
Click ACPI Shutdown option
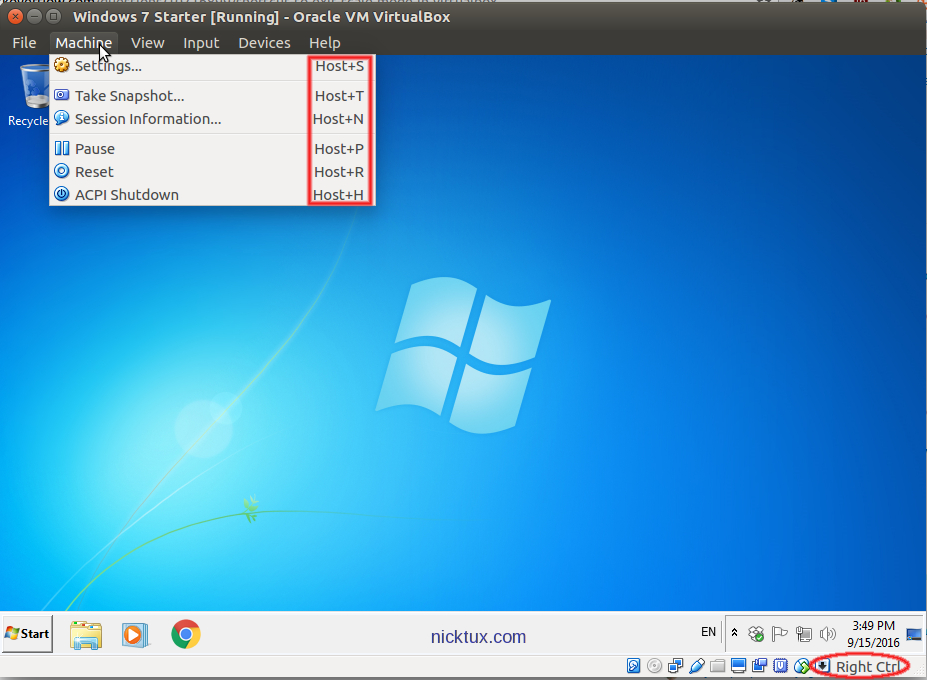[126, 195]
